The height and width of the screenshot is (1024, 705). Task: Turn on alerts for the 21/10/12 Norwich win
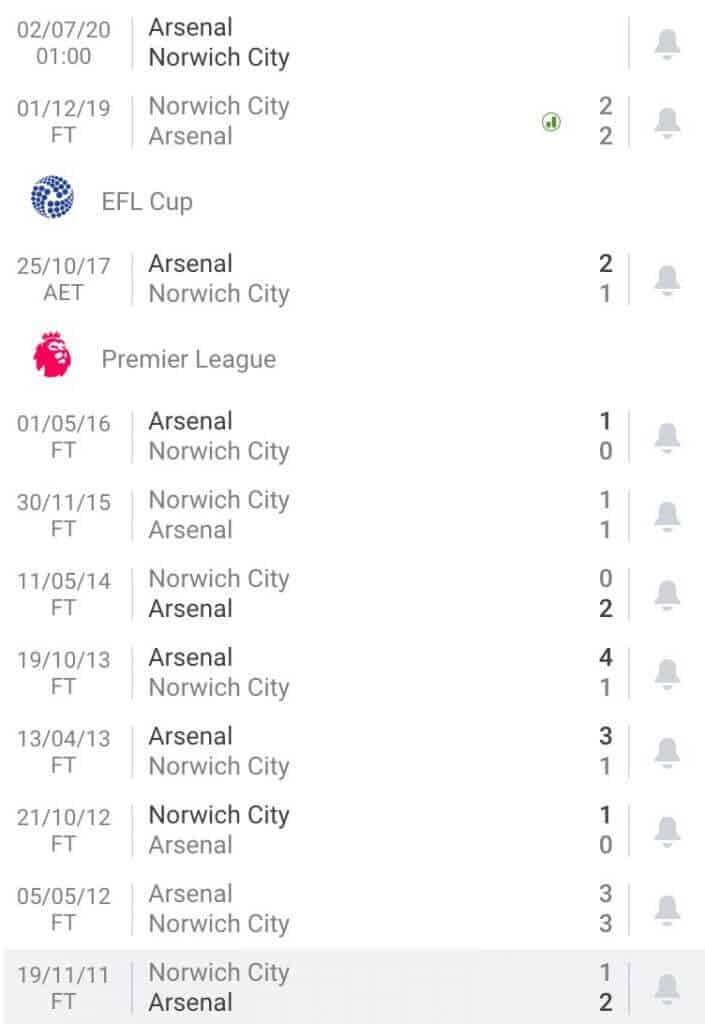pyautogui.click(x=665, y=829)
